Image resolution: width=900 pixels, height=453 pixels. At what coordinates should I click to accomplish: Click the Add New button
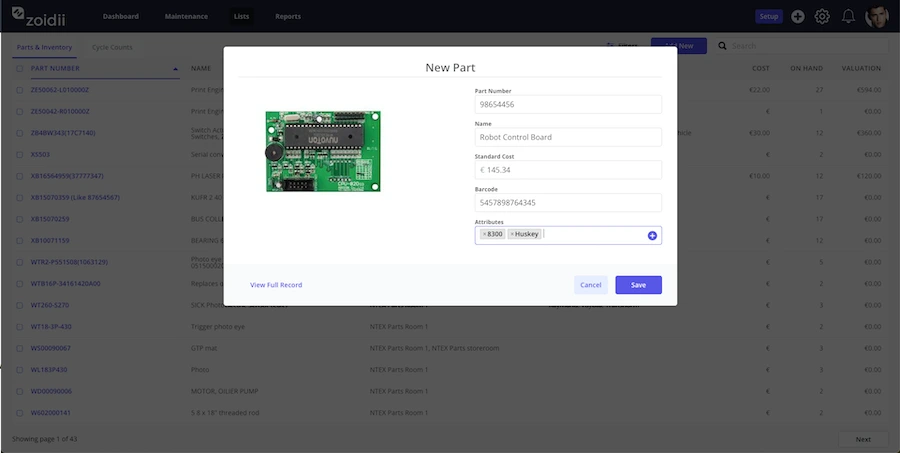click(x=678, y=46)
